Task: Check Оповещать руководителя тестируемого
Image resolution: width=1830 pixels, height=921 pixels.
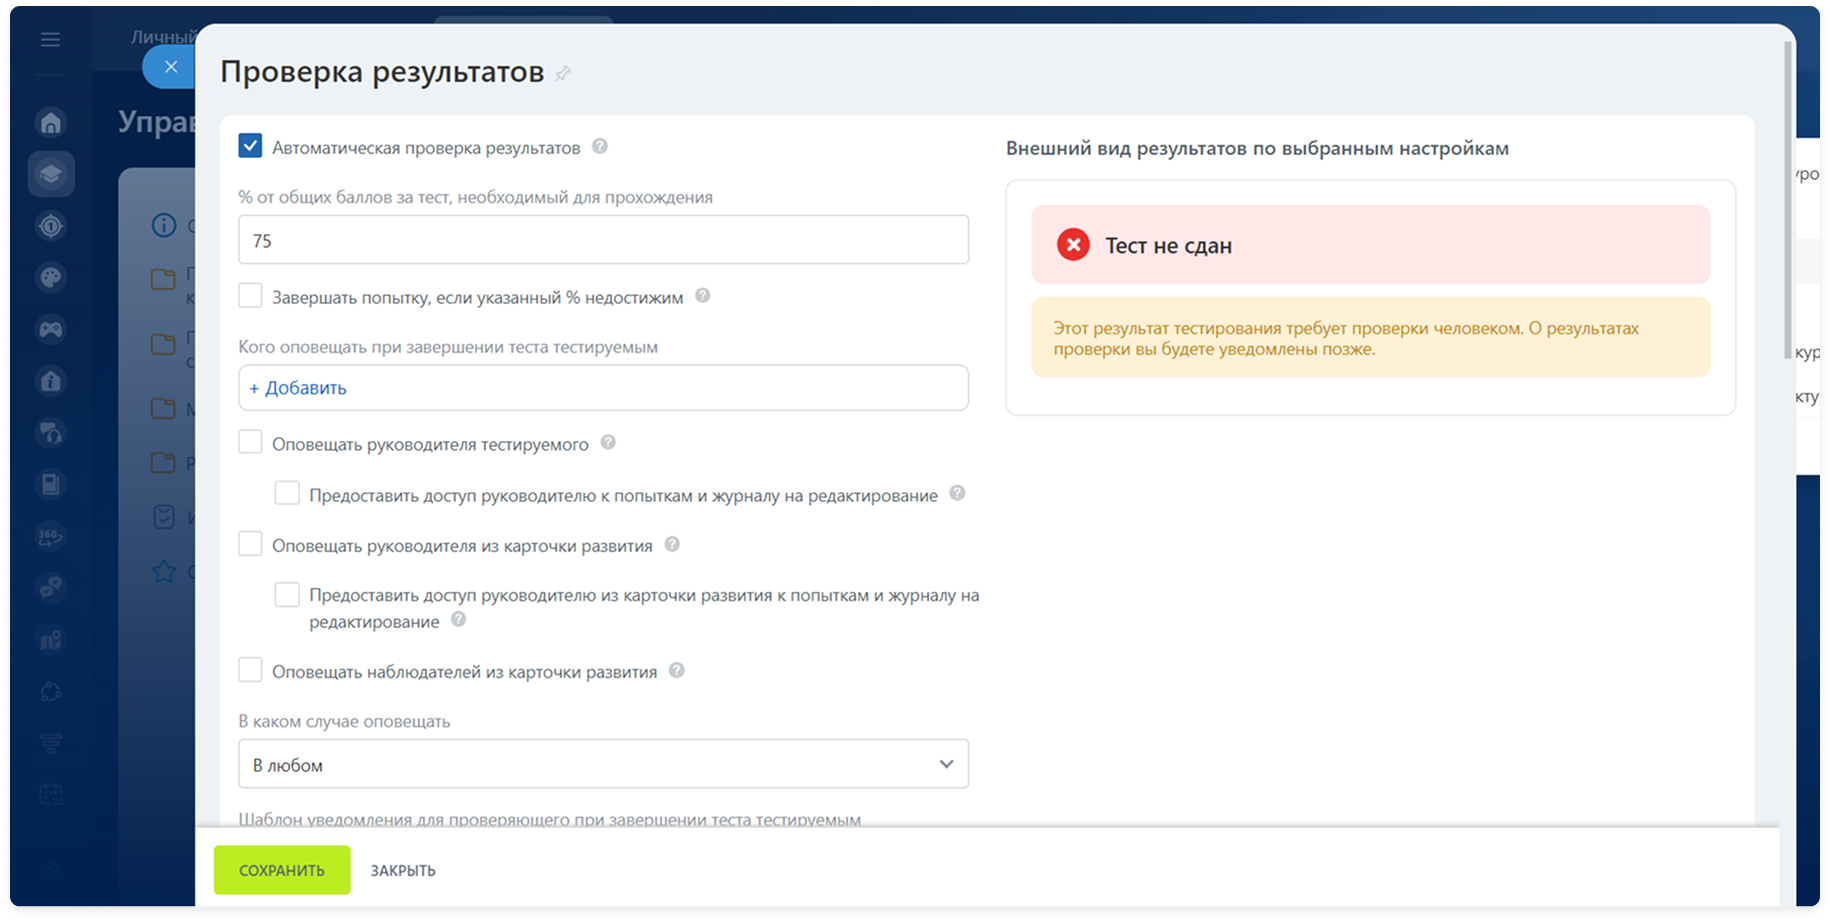Action: point(250,442)
